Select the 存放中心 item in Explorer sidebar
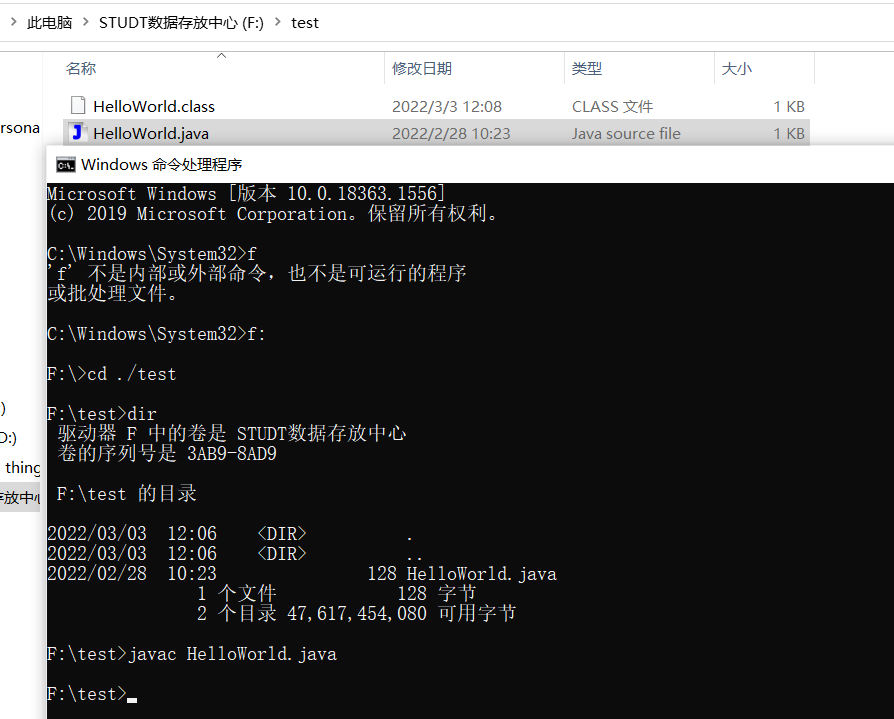Image resolution: width=894 pixels, height=719 pixels. pos(20,498)
